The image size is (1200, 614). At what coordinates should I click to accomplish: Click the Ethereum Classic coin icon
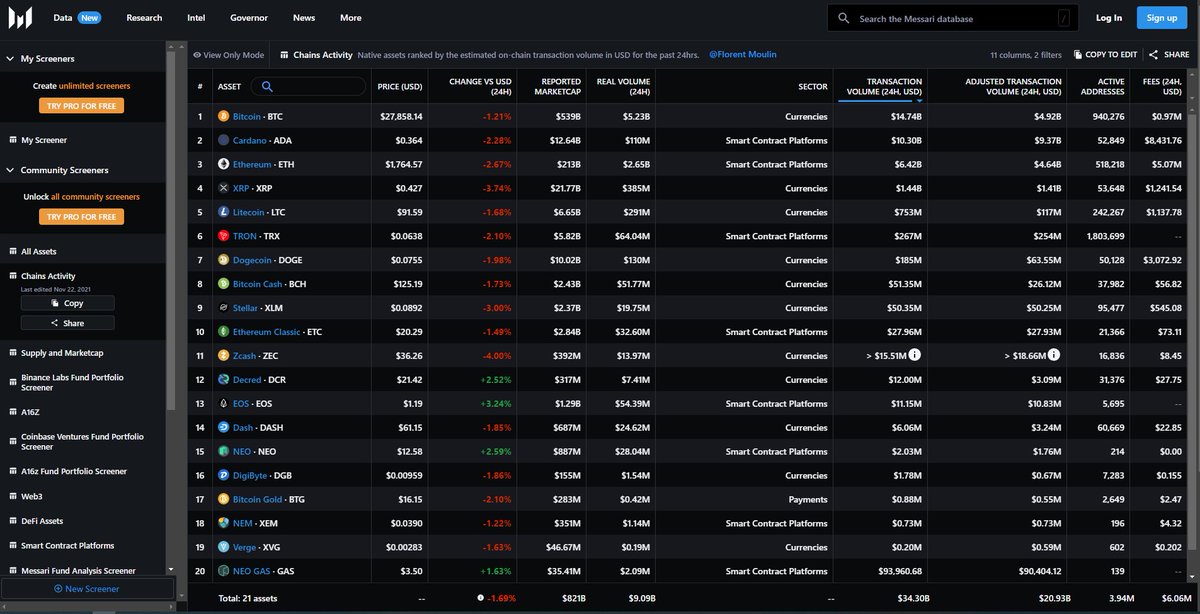point(223,332)
